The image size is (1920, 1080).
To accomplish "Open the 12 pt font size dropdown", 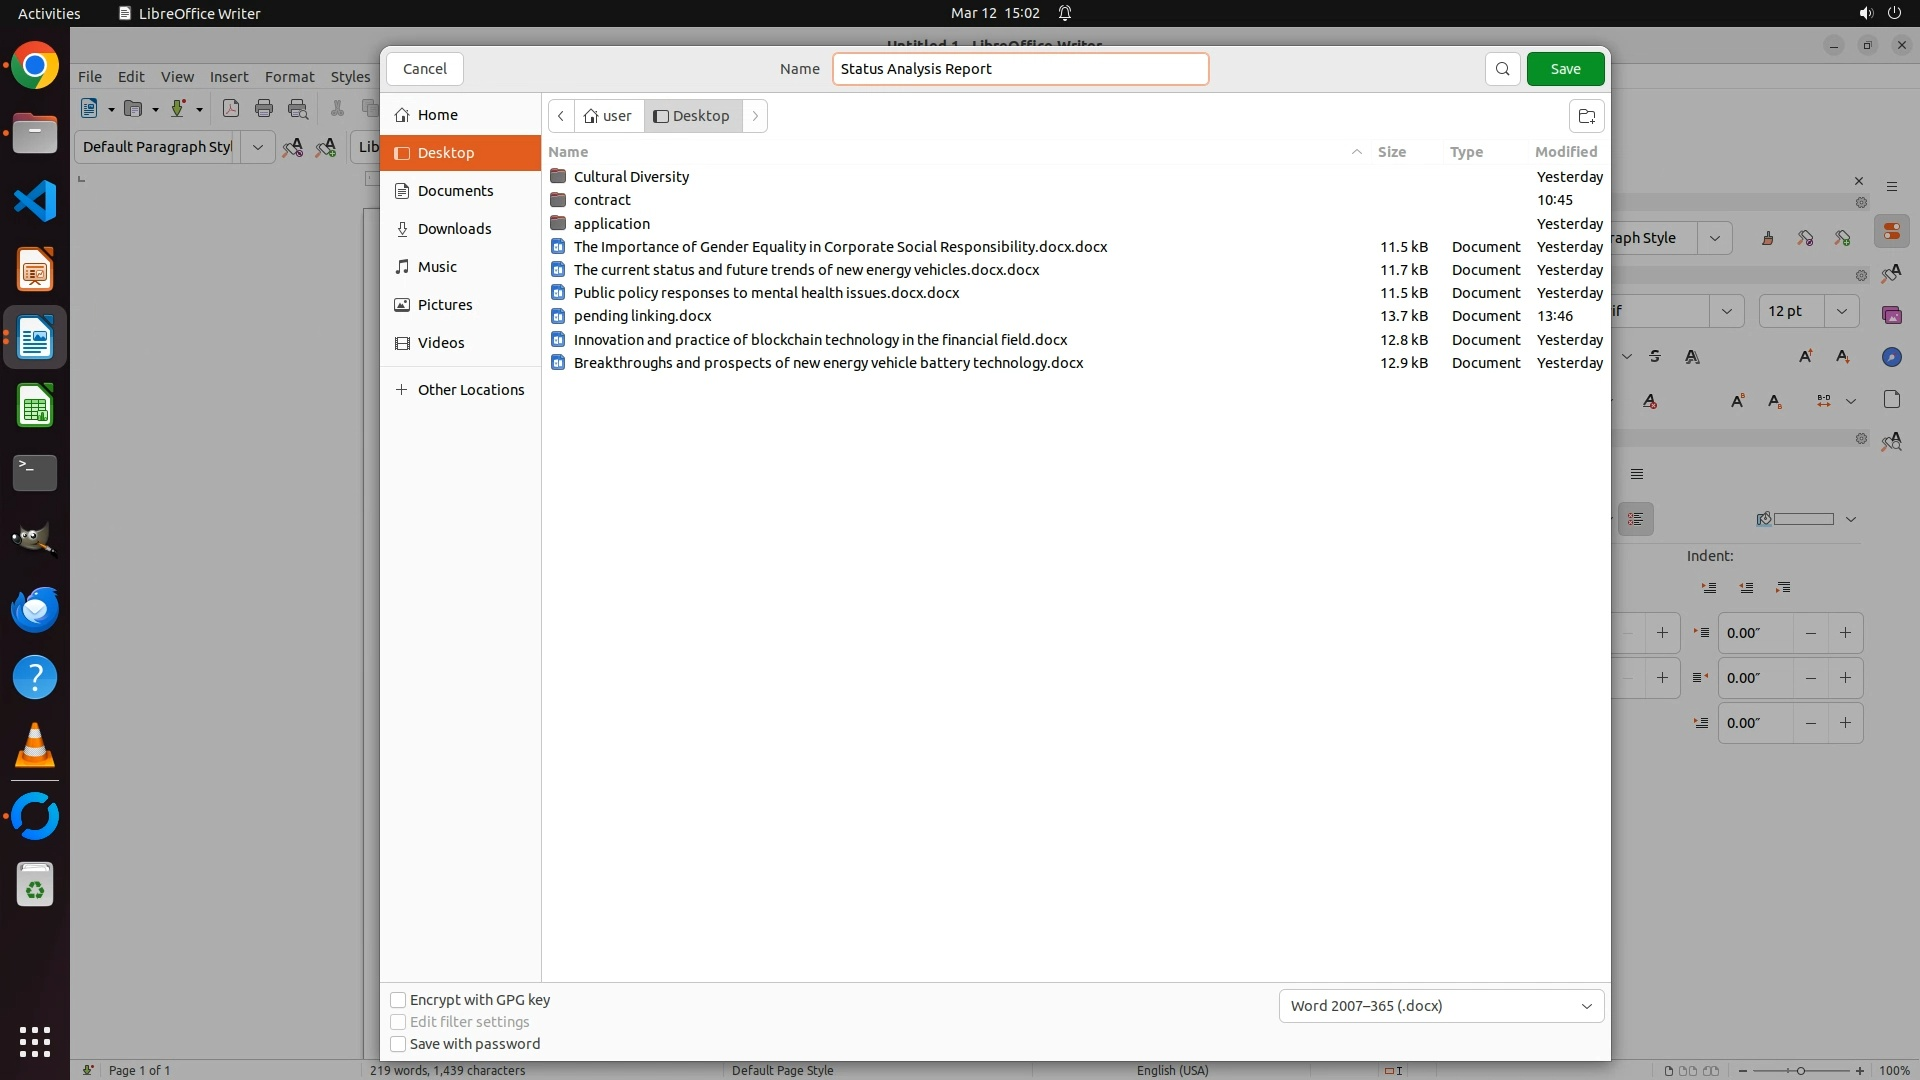I will 1841,311.
